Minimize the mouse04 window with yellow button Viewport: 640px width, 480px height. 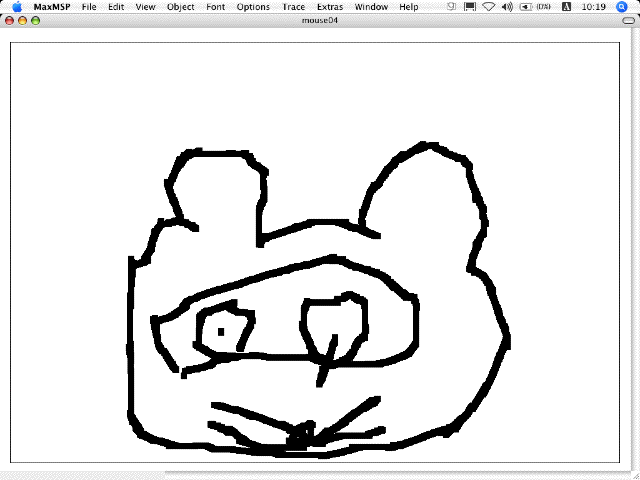[22, 21]
